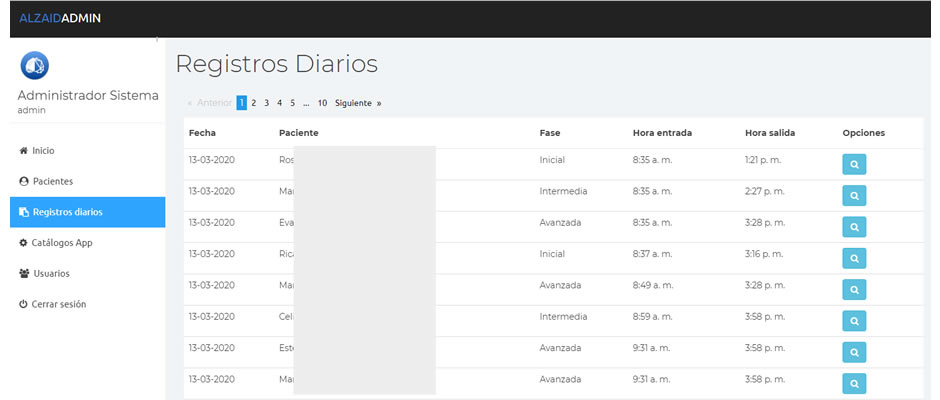Open details for the 2:27 p.m. exit record
The height and width of the screenshot is (400, 940).
[x=854, y=196]
